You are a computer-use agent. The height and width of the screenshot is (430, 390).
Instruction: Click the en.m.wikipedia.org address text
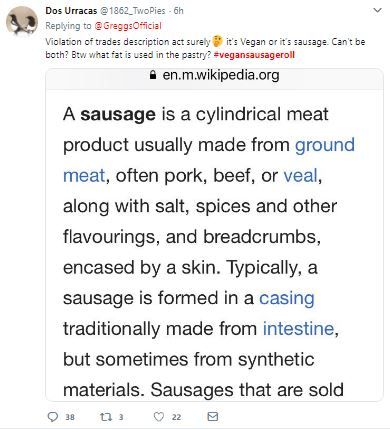tap(221, 75)
